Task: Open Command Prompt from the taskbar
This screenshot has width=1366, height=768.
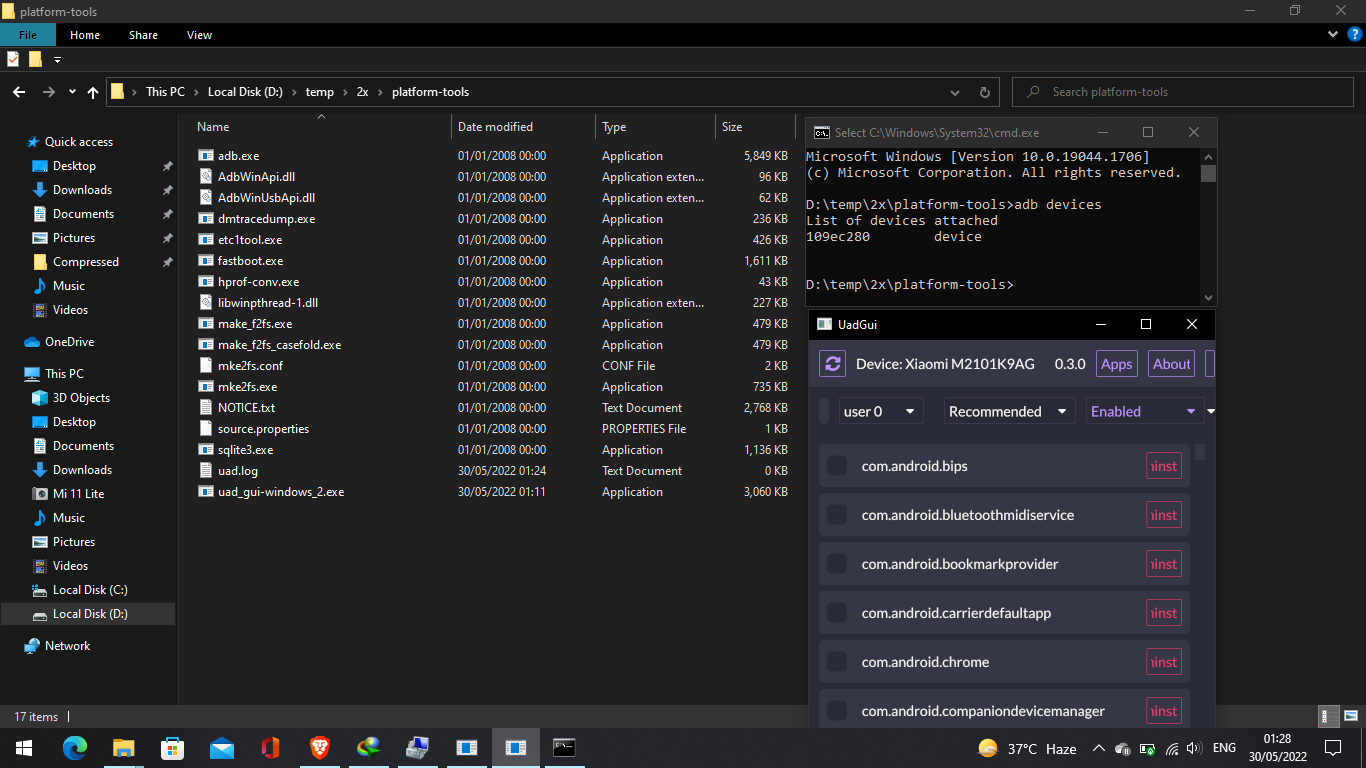Action: [565, 748]
